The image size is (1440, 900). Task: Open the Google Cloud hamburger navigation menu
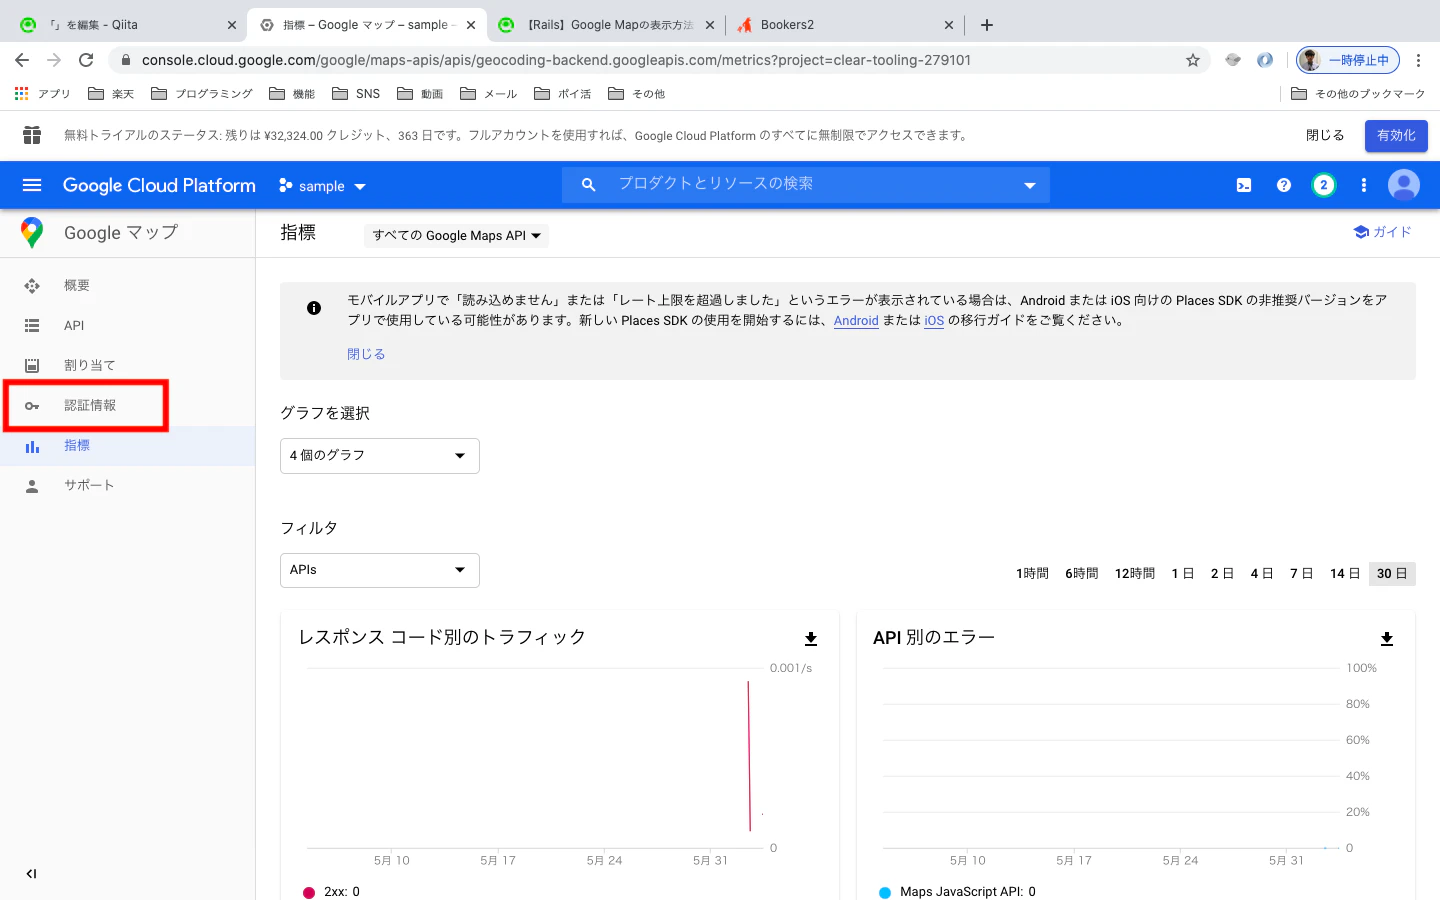coord(32,185)
